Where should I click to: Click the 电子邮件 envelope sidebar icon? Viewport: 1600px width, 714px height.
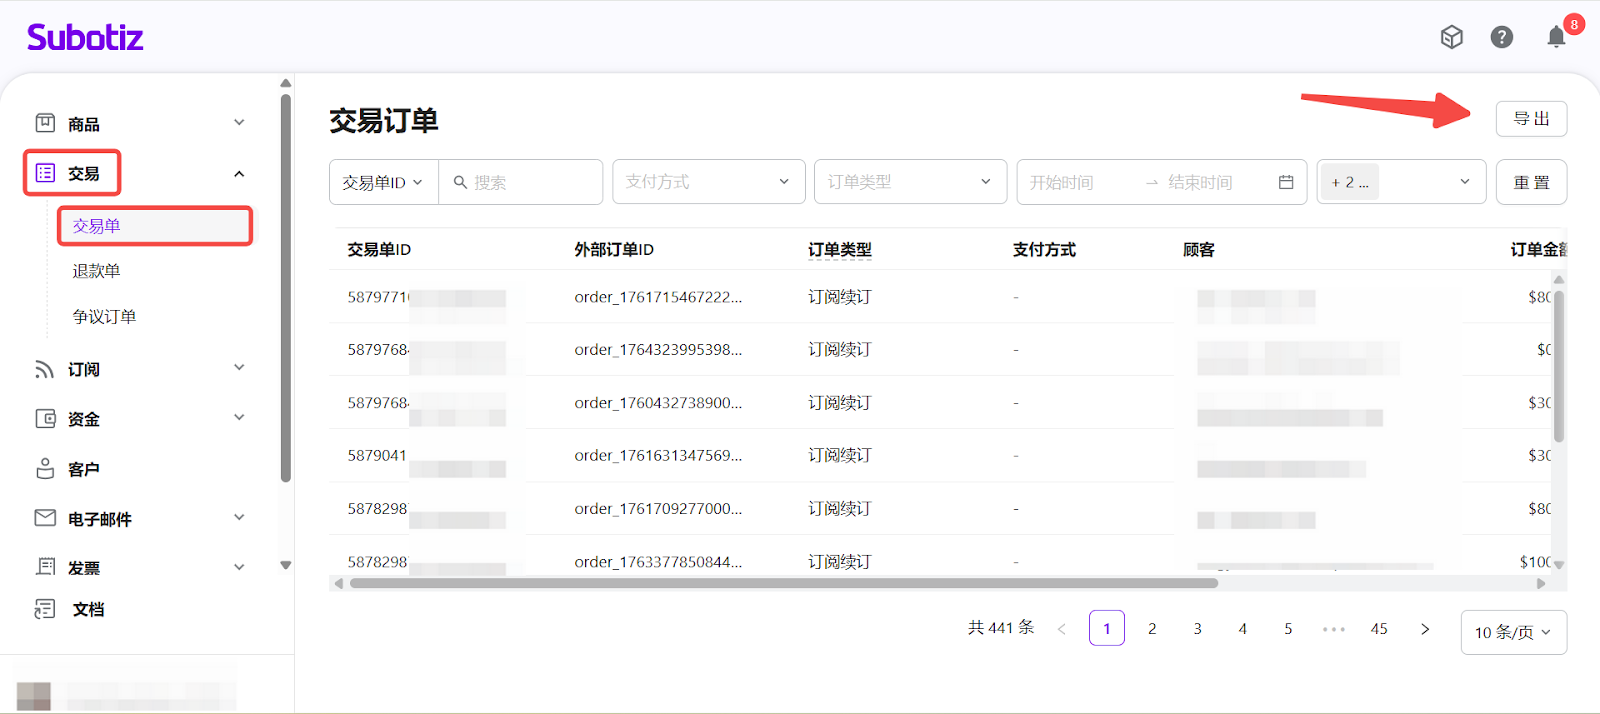click(x=45, y=518)
